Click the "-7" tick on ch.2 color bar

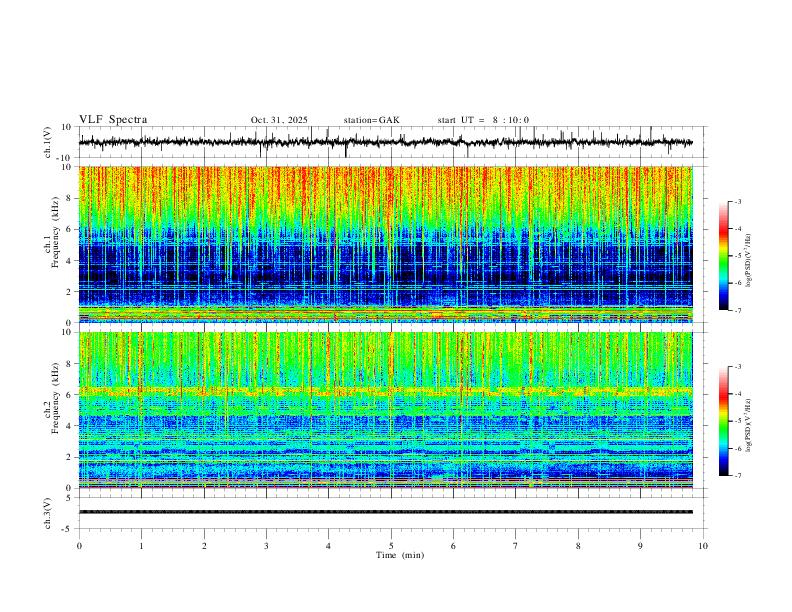[x=737, y=475]
